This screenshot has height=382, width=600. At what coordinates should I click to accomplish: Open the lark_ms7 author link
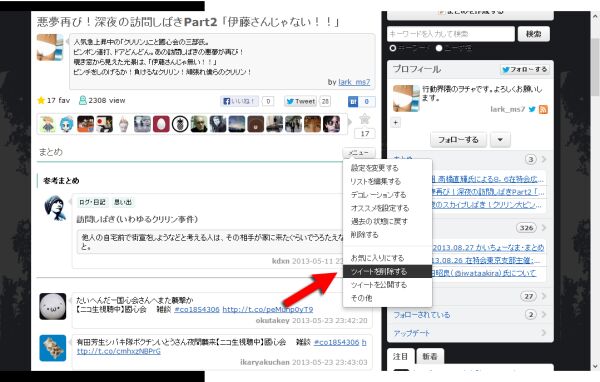354,82
